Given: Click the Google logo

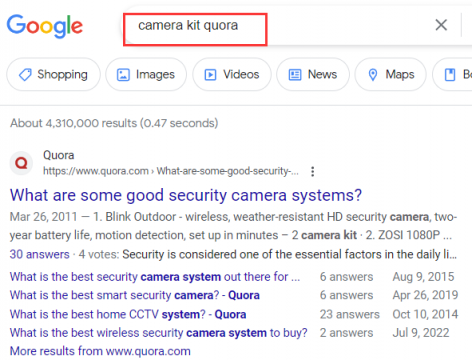Looking at the screenshot, I should 45,26.
